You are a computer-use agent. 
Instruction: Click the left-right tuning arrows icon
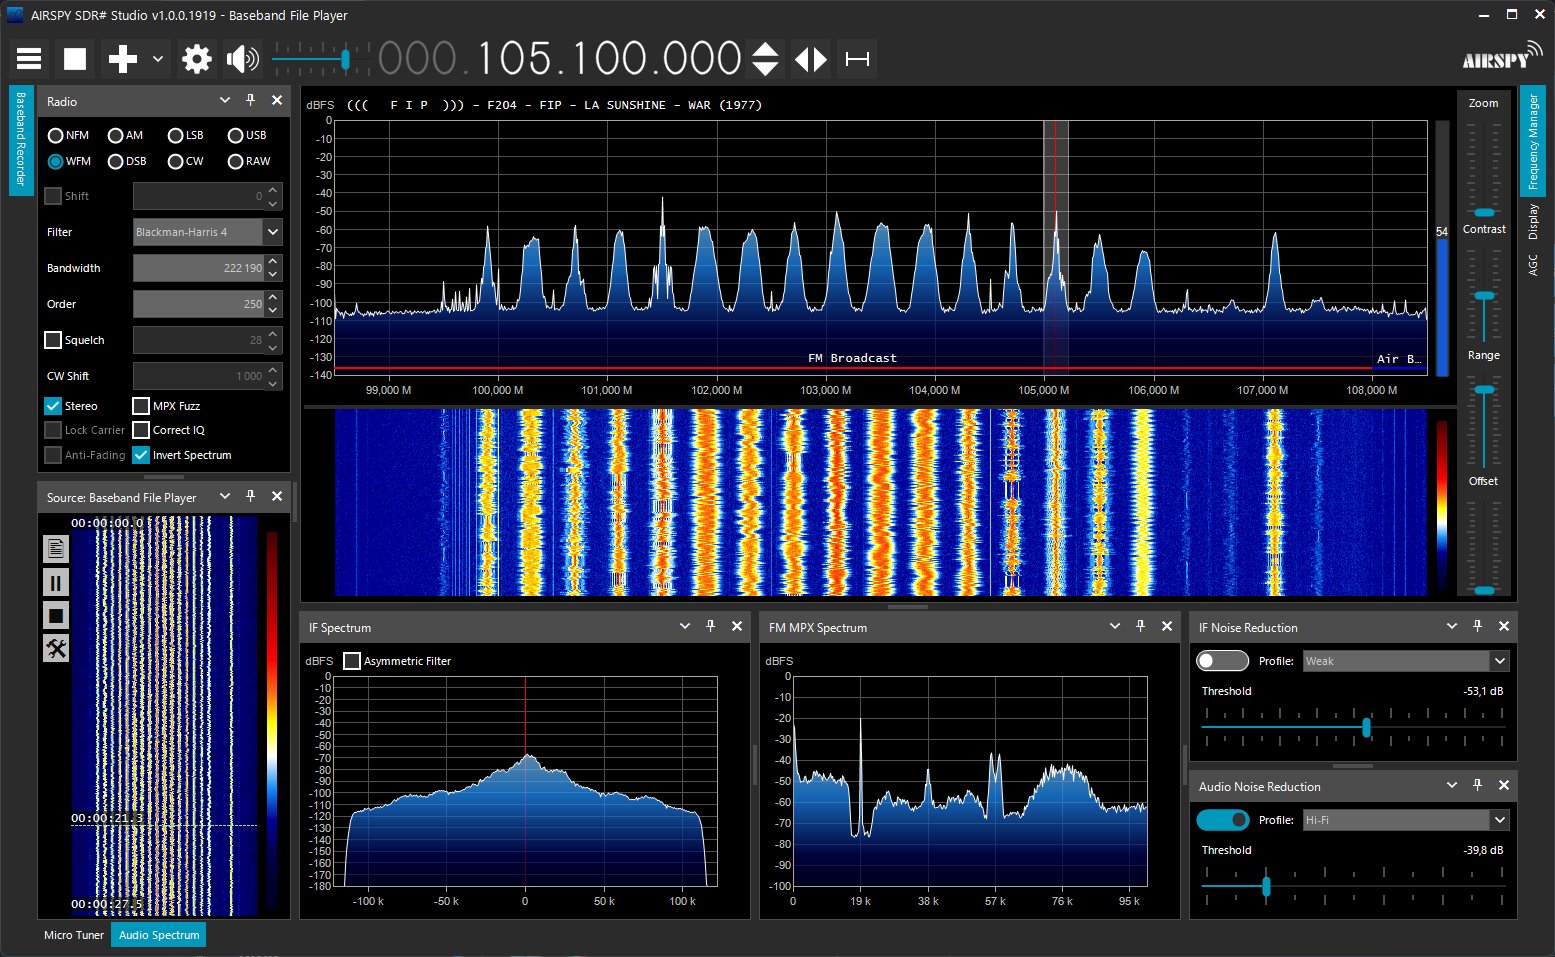pyautogui.click(x=811, y=59)
